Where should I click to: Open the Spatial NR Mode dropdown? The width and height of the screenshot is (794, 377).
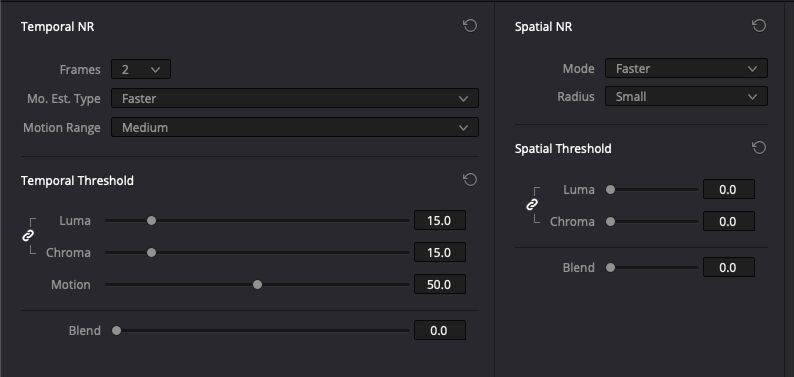tap(686, 68)
